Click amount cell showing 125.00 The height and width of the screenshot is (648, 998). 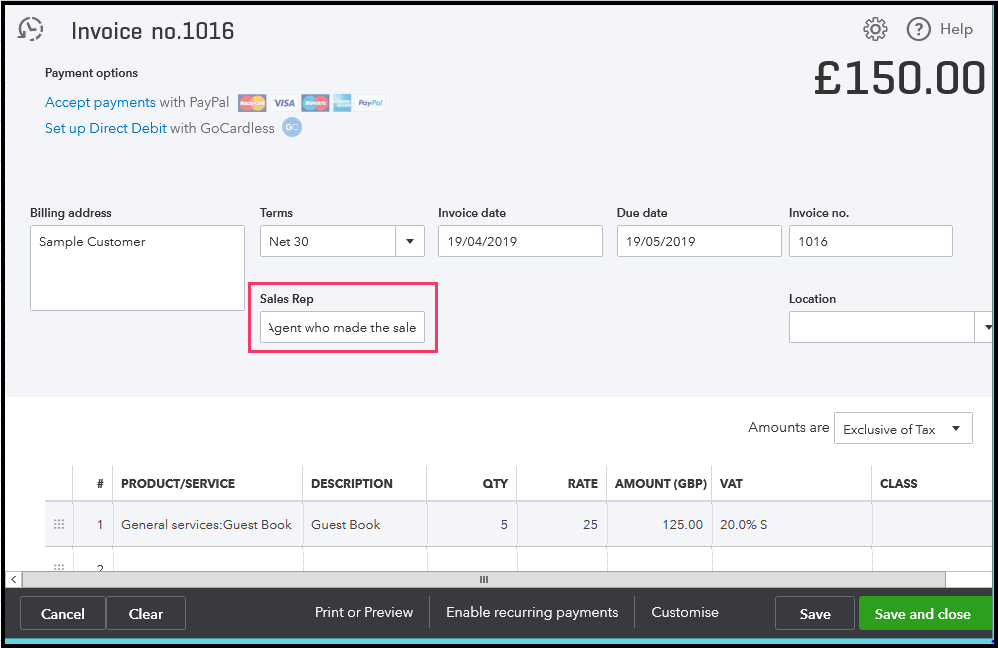(x=659, y=524)
